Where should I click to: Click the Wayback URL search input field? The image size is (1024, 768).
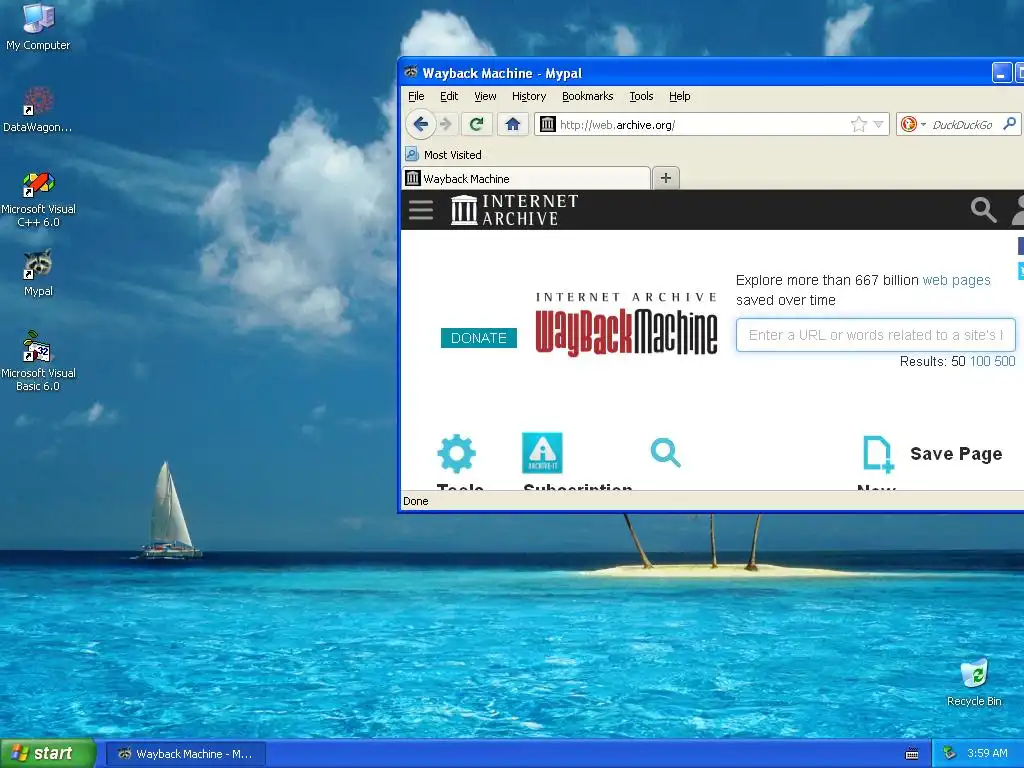[x=876, y=335]
